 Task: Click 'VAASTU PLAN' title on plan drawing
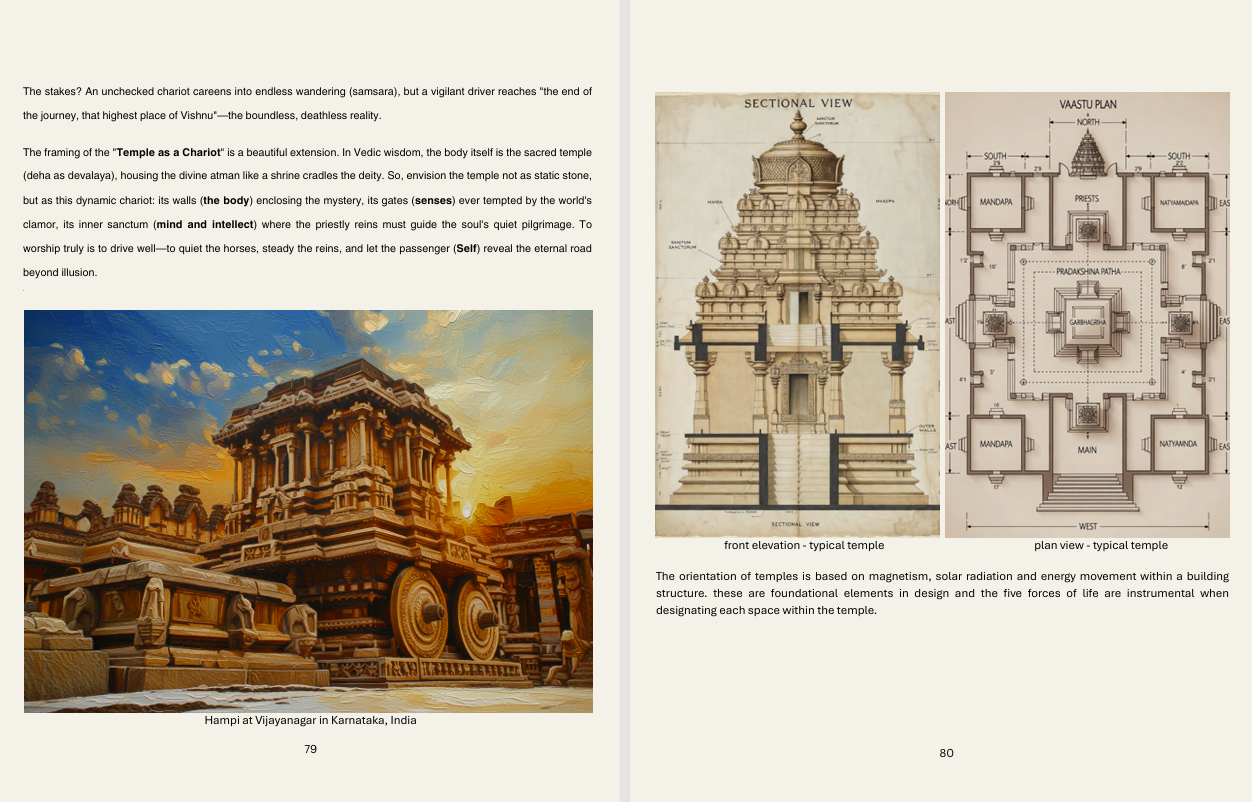point(1088,104)
